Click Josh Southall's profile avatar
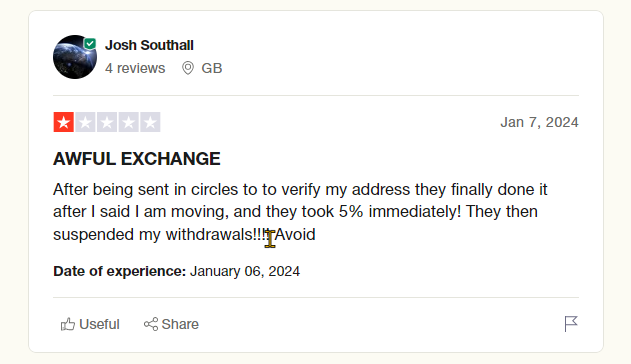 pyautogui.click(x=75, y=57)
